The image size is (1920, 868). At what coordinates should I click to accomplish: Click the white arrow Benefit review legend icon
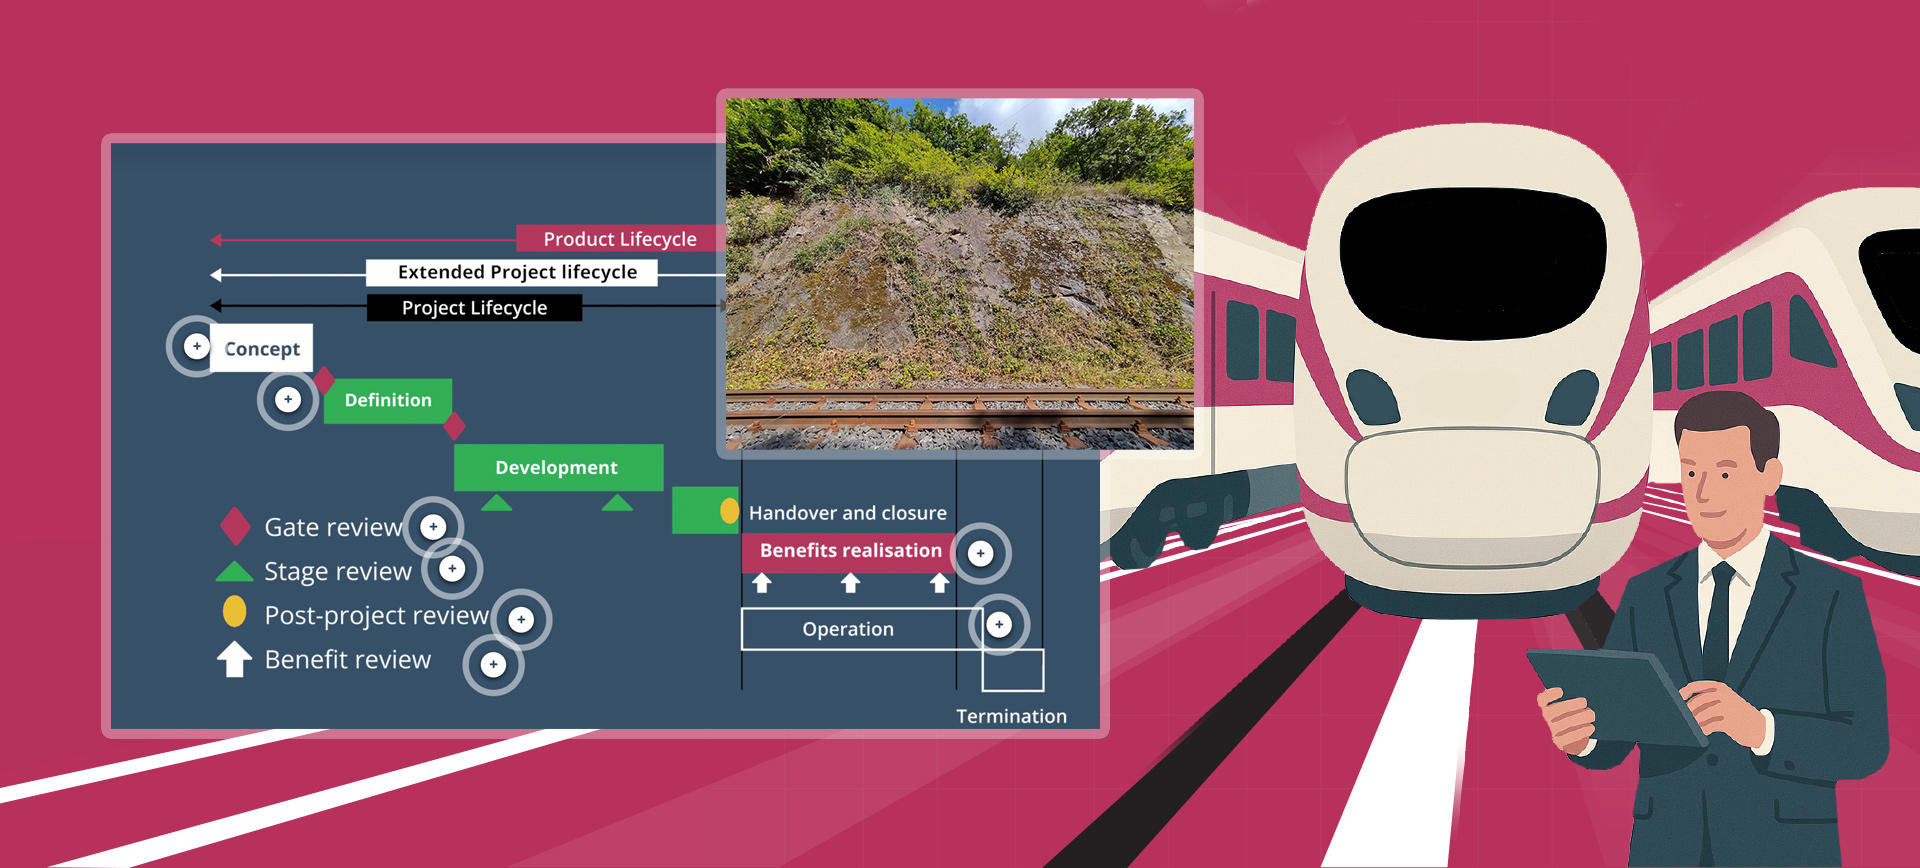tap(234, 659)
